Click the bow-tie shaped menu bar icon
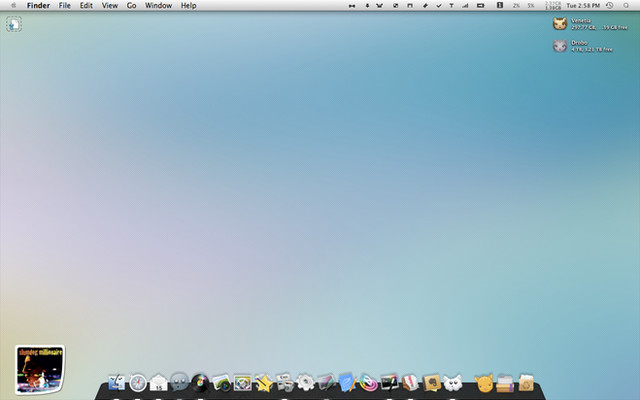The width and height of the screenshot is (640, 400). pyautogui.click(x=352, y=5)
